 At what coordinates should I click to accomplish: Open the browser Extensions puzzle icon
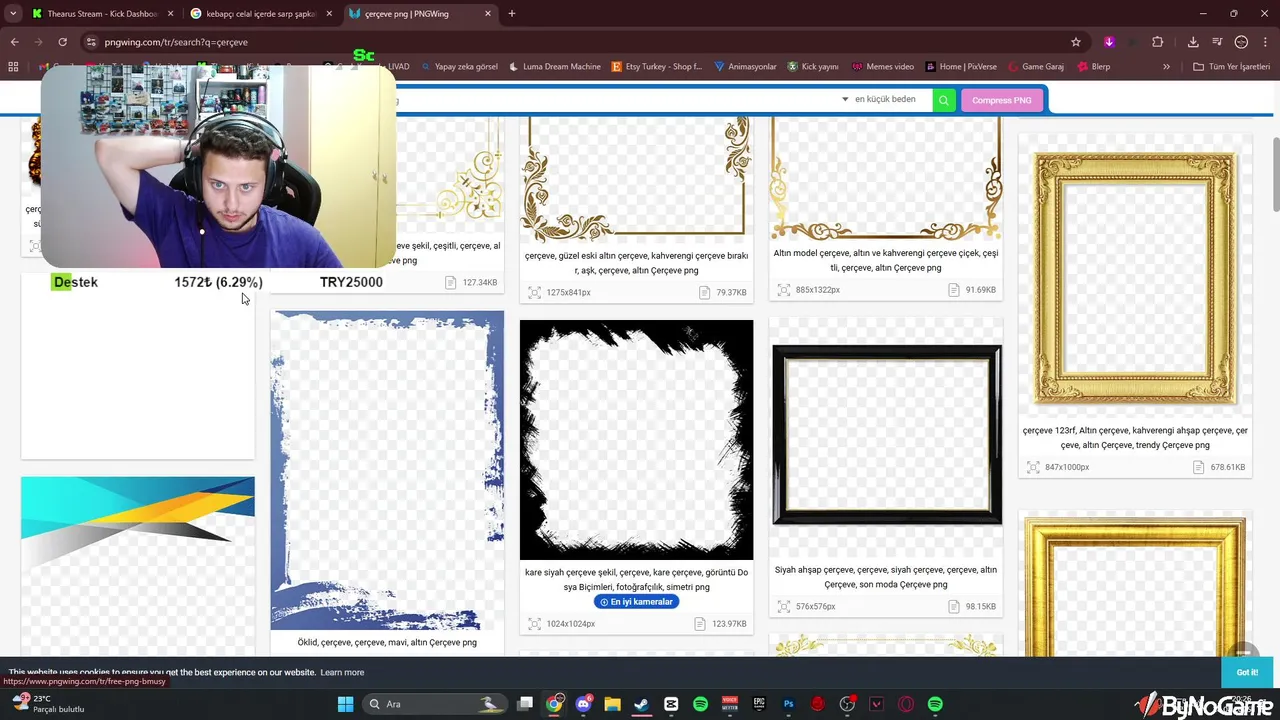1158,42
